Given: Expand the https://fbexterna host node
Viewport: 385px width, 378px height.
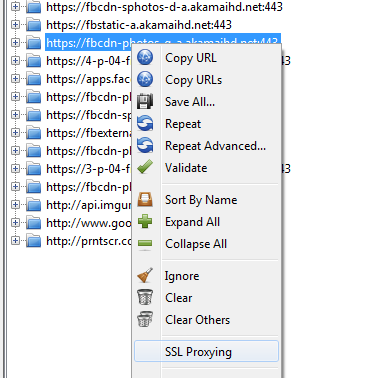Looking at the screenshot, I should point(15,133).
